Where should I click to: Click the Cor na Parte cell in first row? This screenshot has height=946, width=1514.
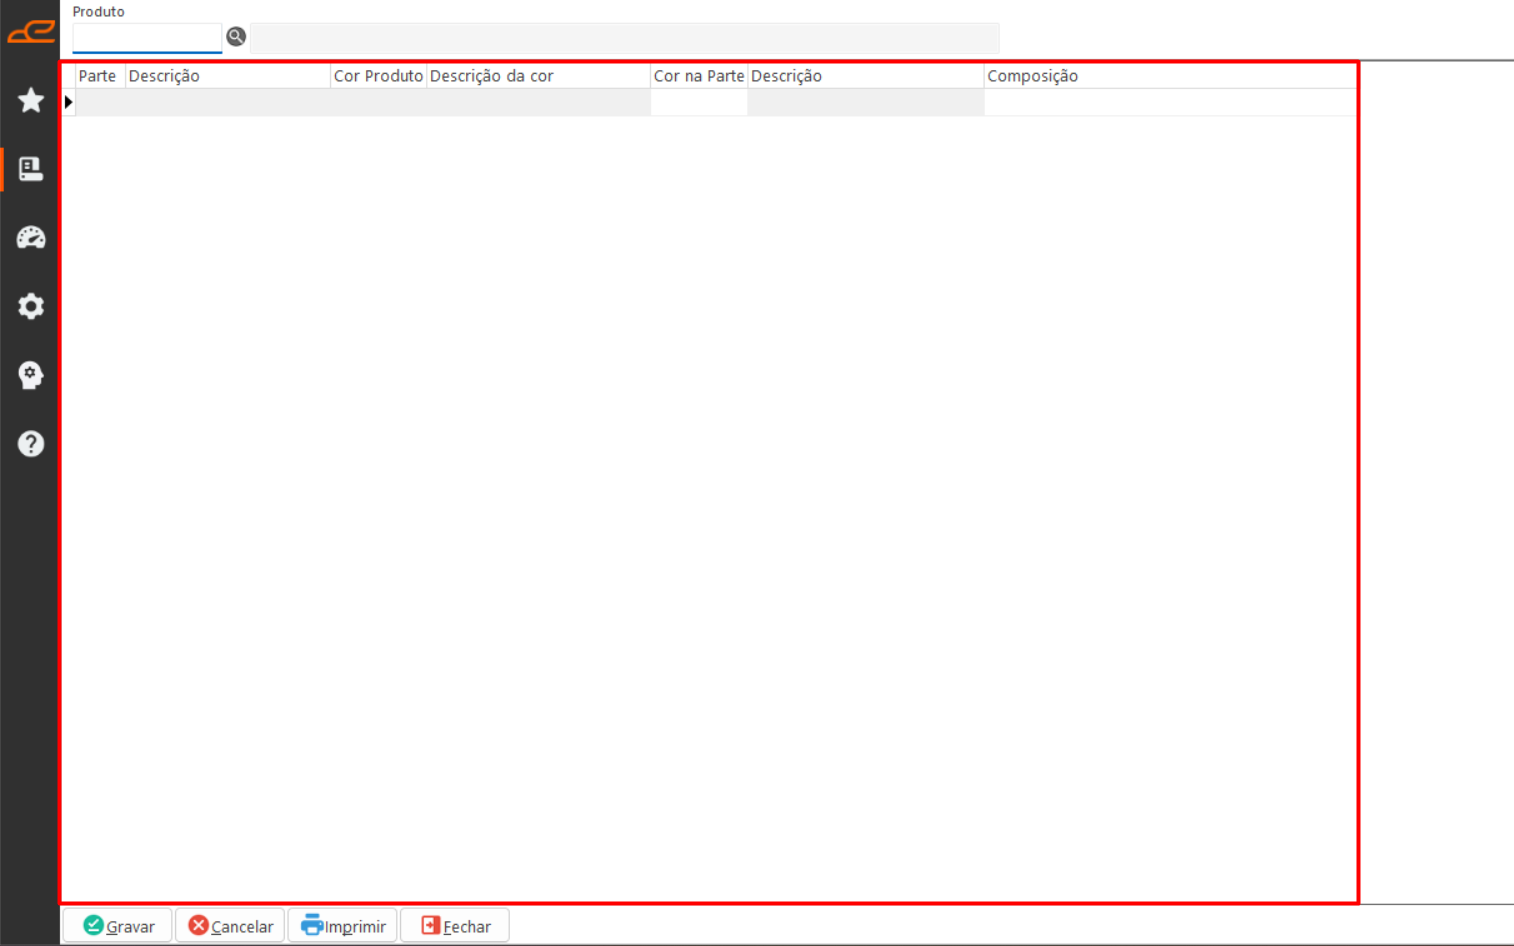click(698, 102)
